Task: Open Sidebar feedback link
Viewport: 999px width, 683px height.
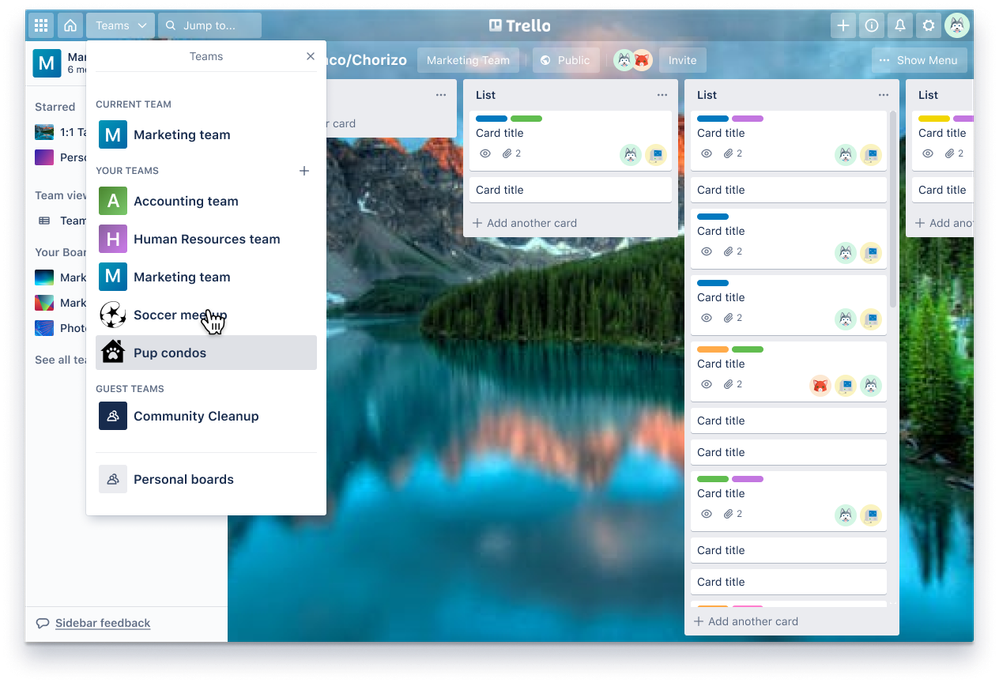Action: tap(103, 623)
